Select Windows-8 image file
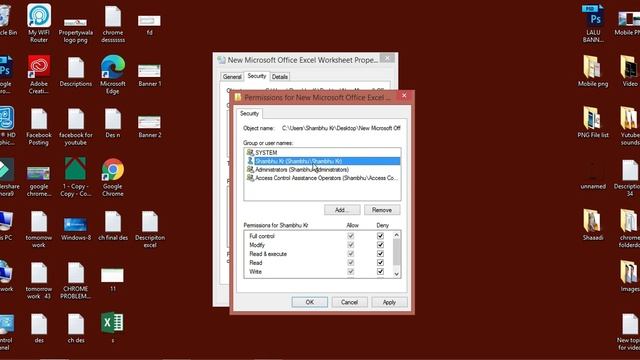The image size is (640, 360). tap(76, 229)
